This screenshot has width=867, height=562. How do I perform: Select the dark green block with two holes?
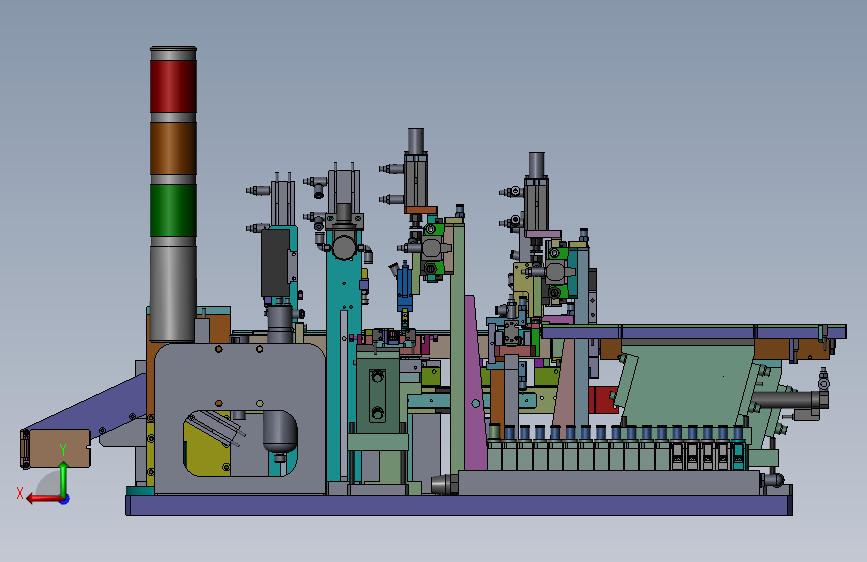pos(378,396)
